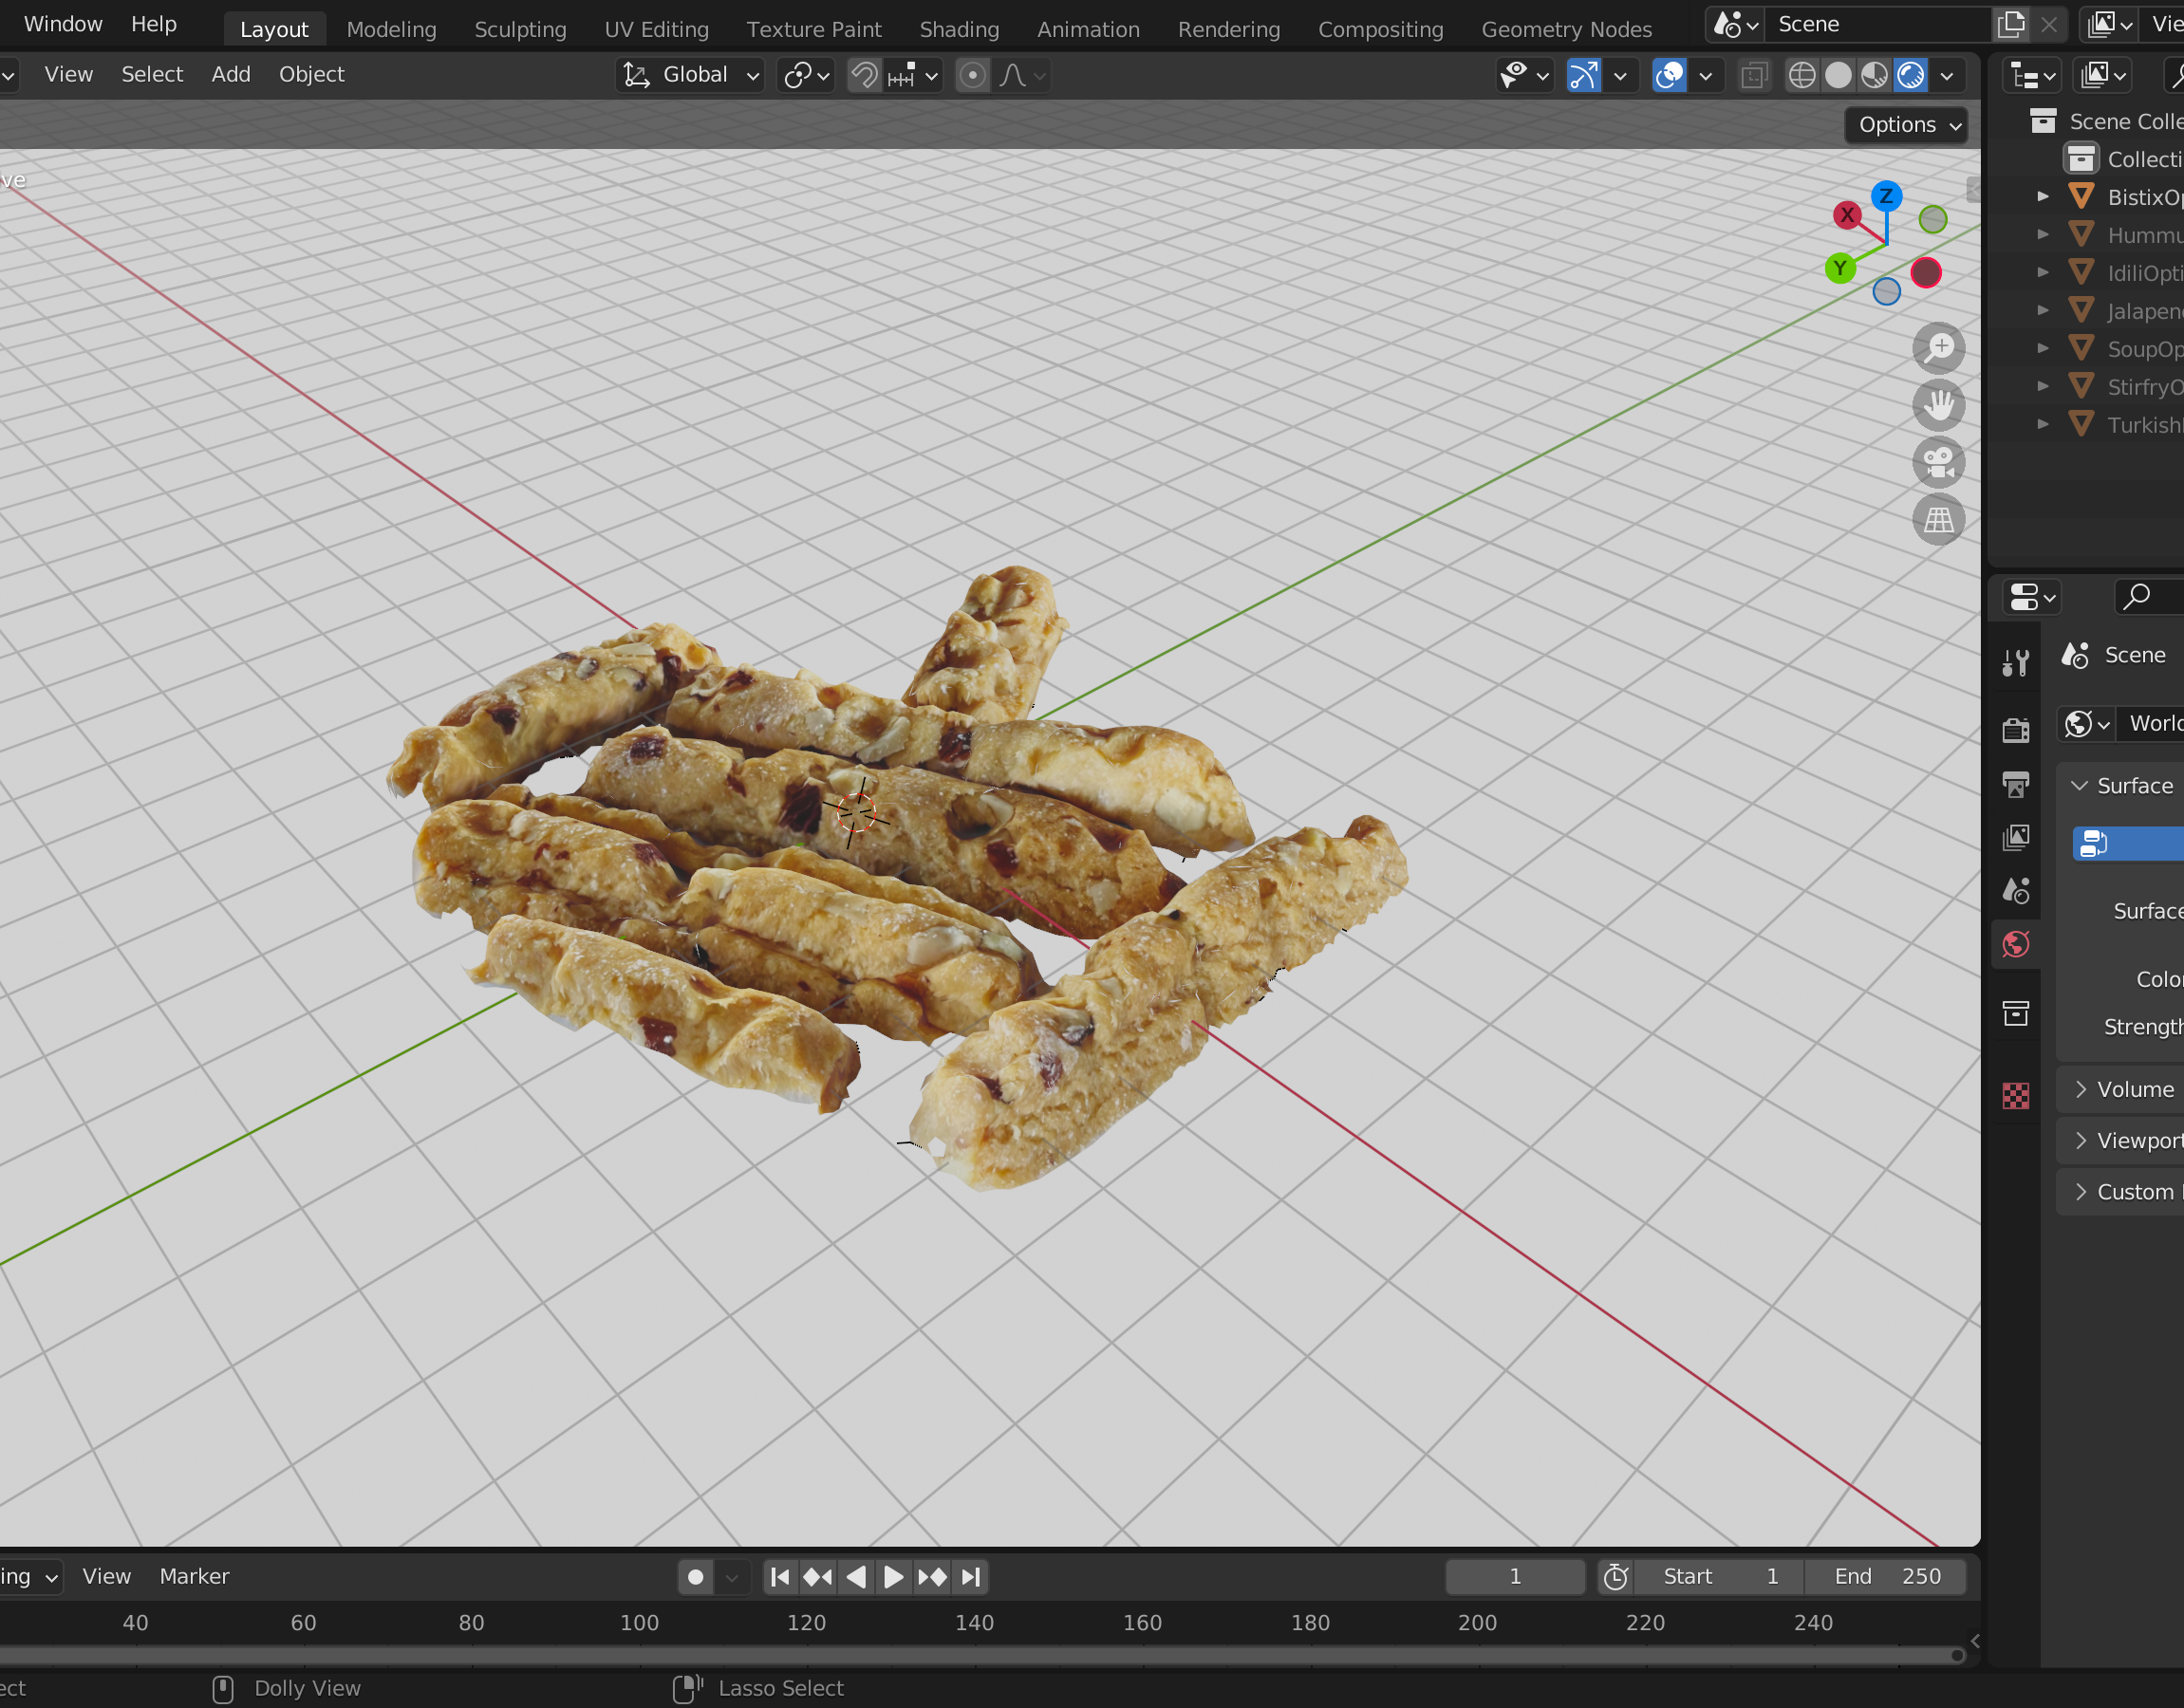Click the End frame field 250
This screenshot has width=2184, height=1708.
(x=1885, y=1576)
